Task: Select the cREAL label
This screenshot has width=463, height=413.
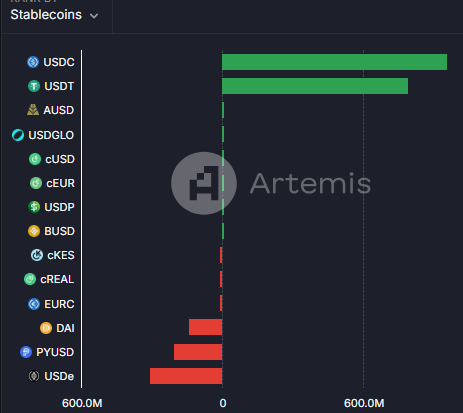Action: click(57, 279)
